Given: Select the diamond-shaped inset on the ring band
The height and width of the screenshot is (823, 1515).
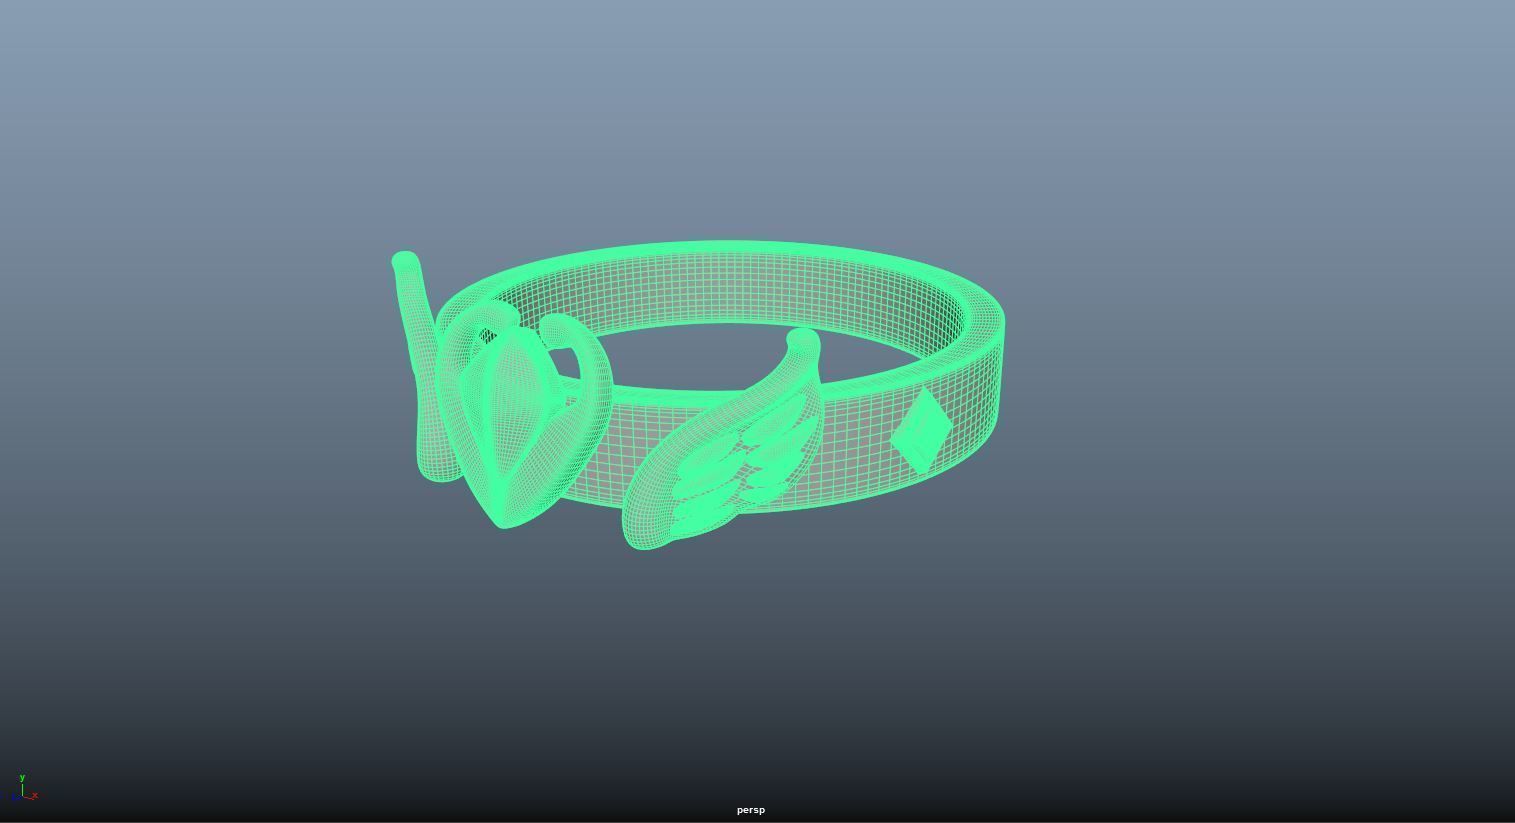Looking at the screenshot, I should click(920, 431).
